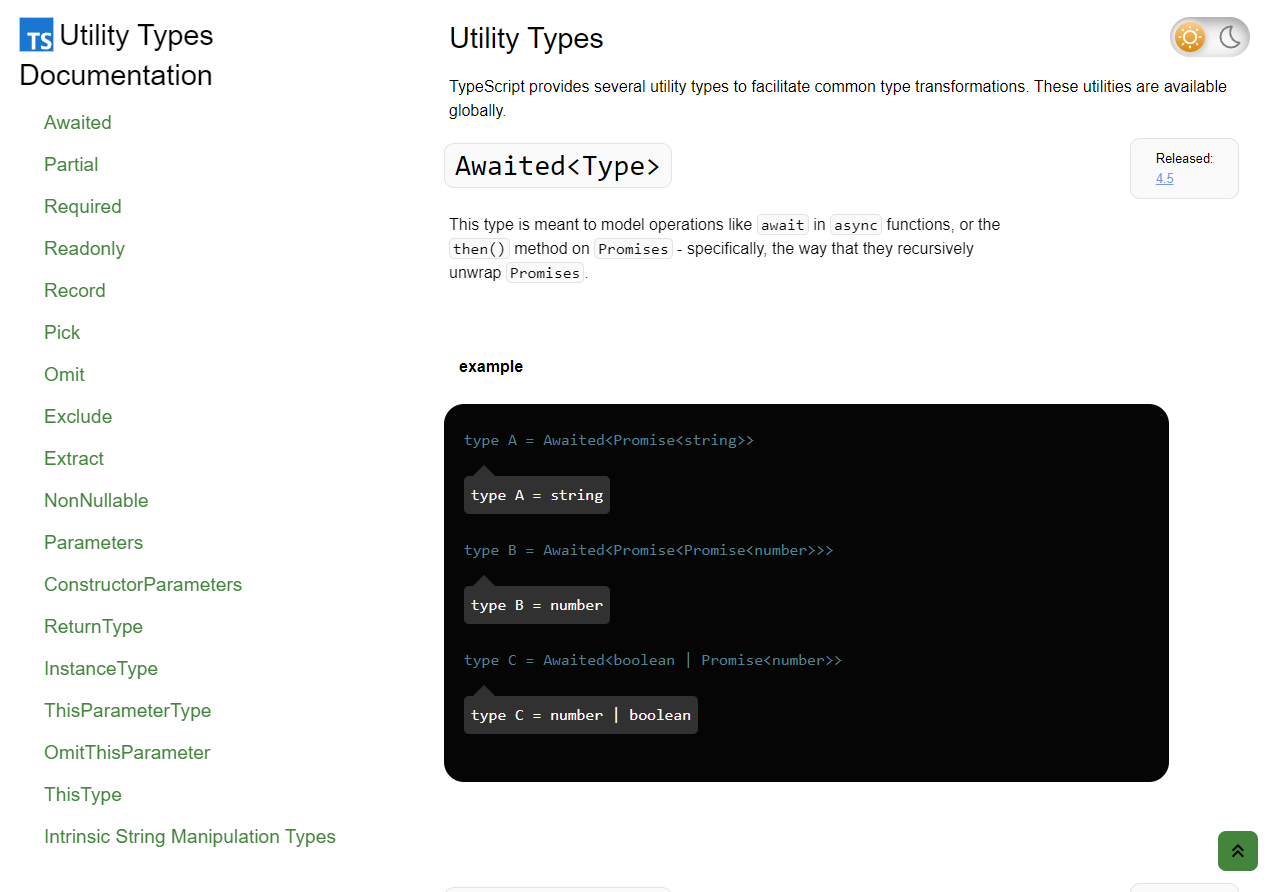Click the scroll-to-top double chevron button
The image size is (1275, 892).
coord(1238,851)
